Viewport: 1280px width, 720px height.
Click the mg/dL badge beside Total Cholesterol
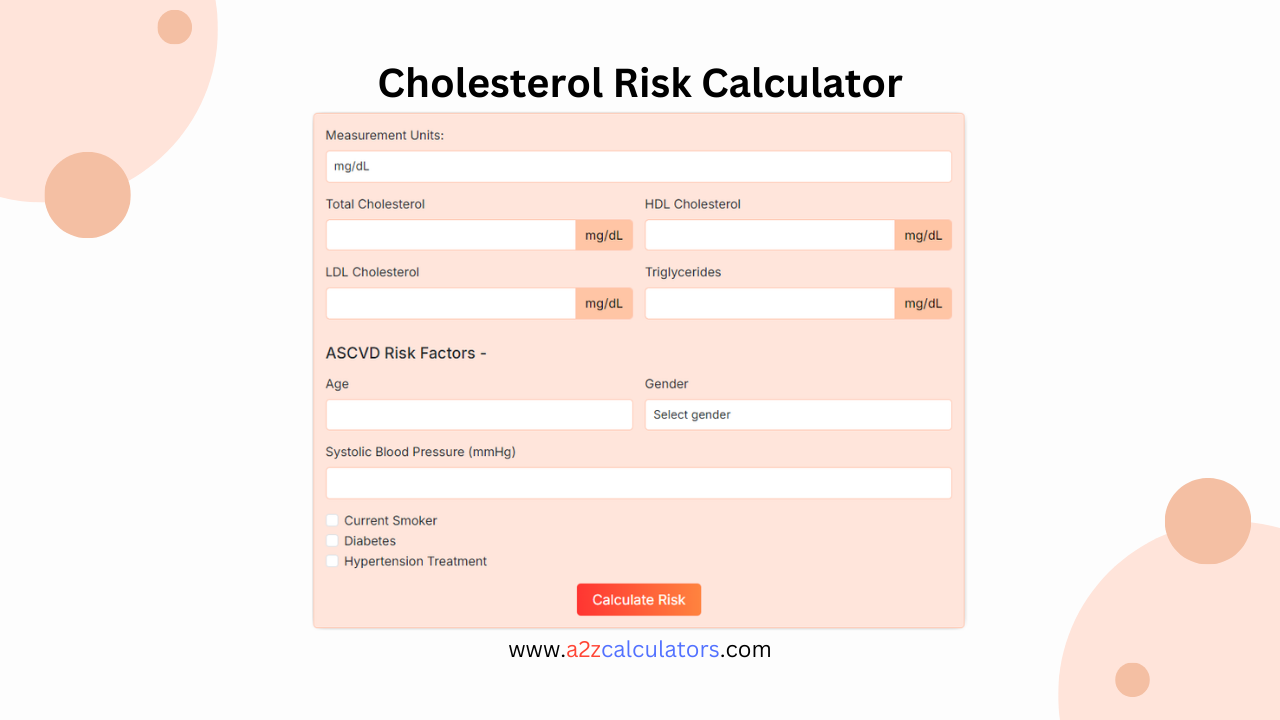(x=604, y=234)
